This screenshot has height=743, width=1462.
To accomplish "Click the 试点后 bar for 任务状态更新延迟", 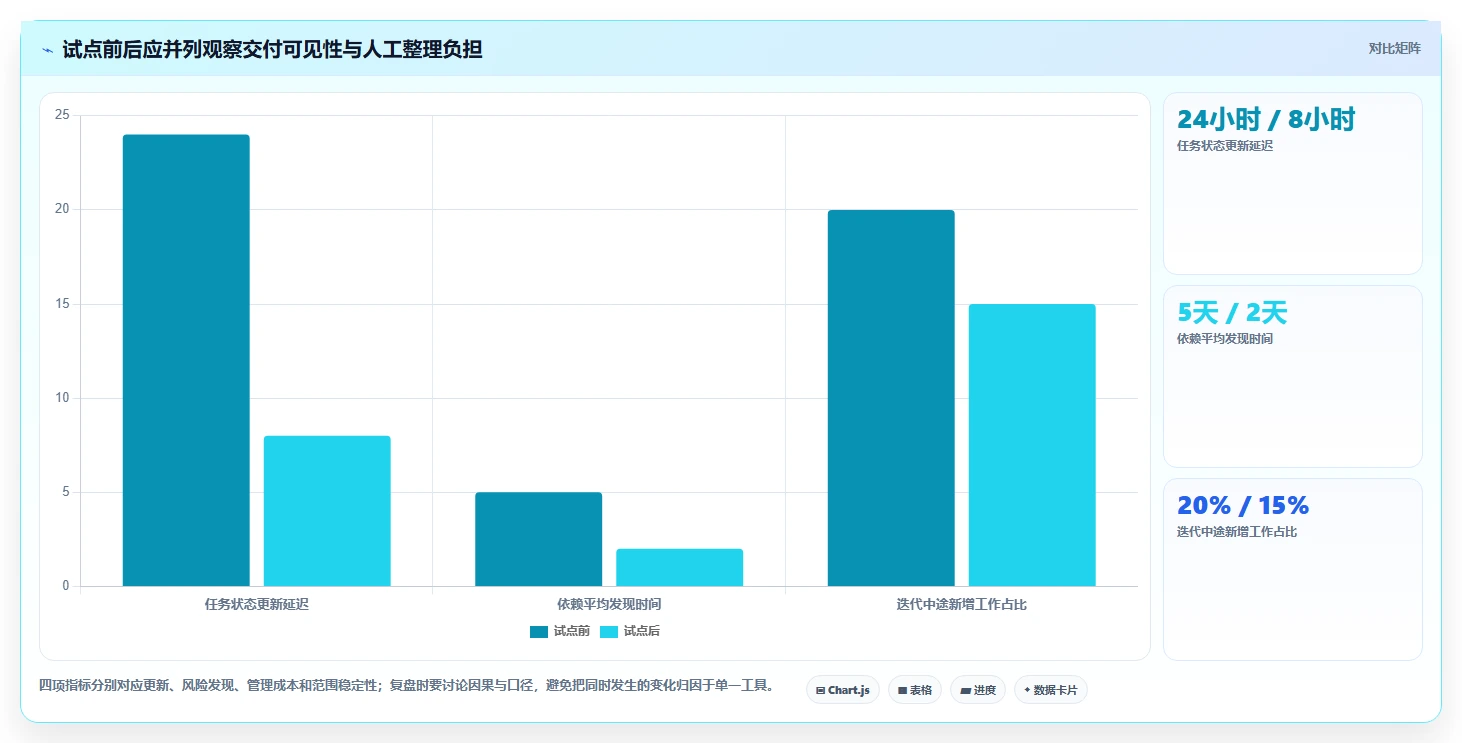I will (327, 511).
